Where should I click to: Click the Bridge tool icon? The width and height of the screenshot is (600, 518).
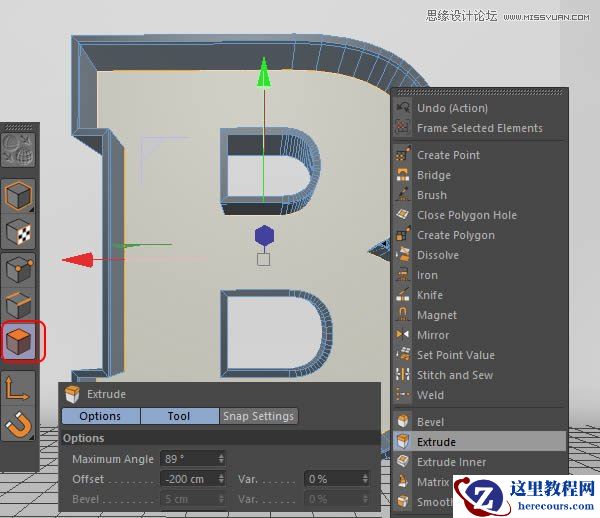403,175
